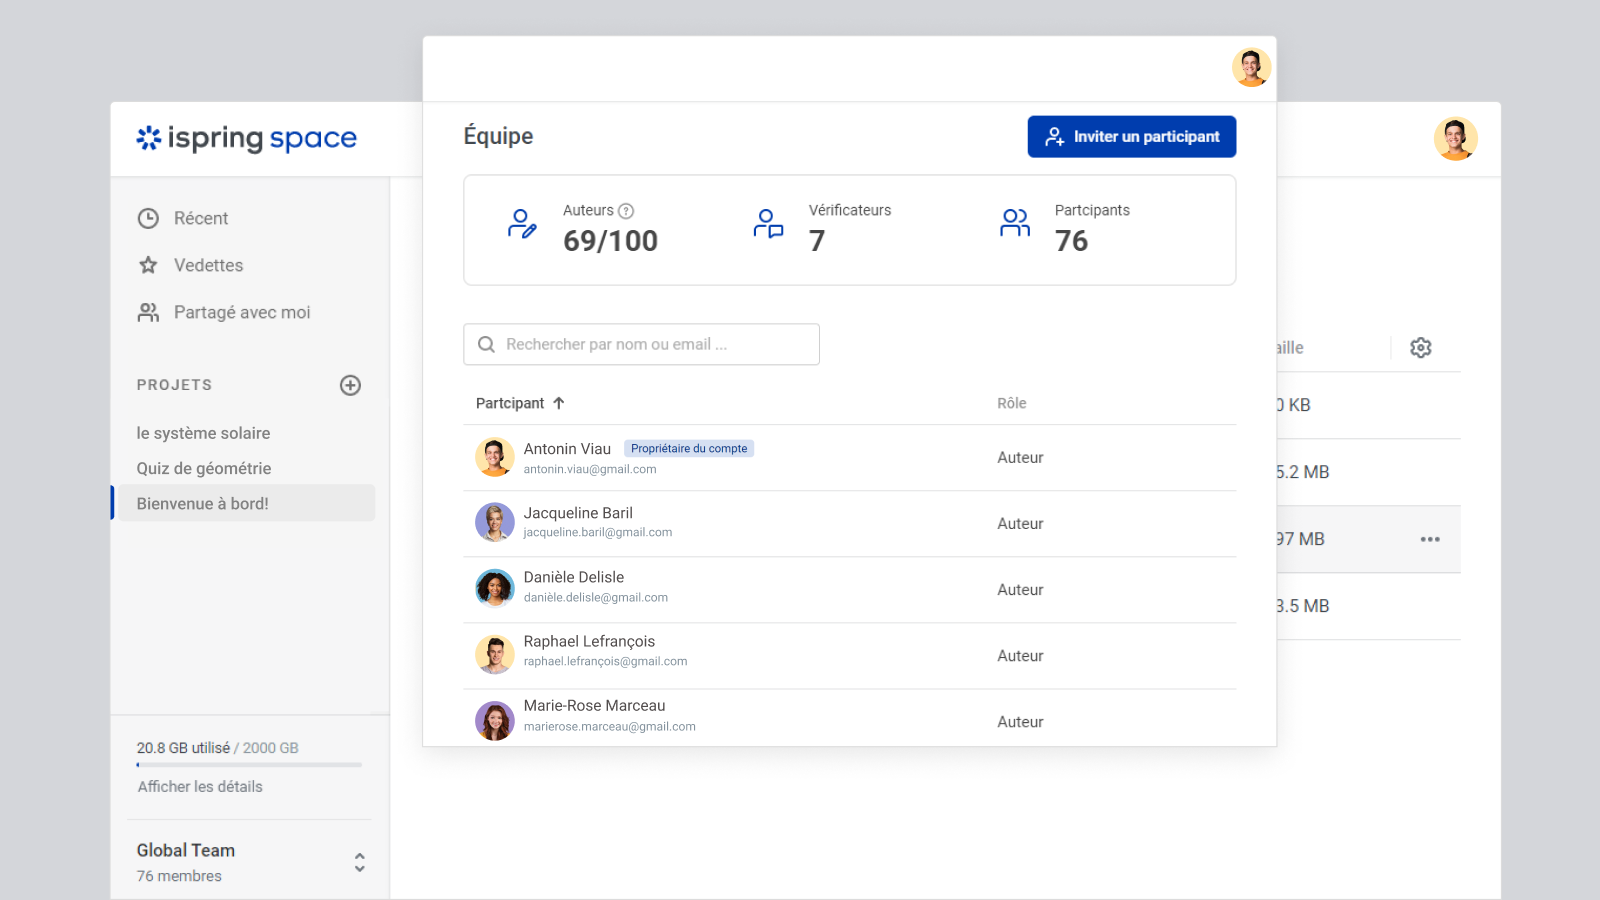Click the Participants group icon

pos(1015,223)
